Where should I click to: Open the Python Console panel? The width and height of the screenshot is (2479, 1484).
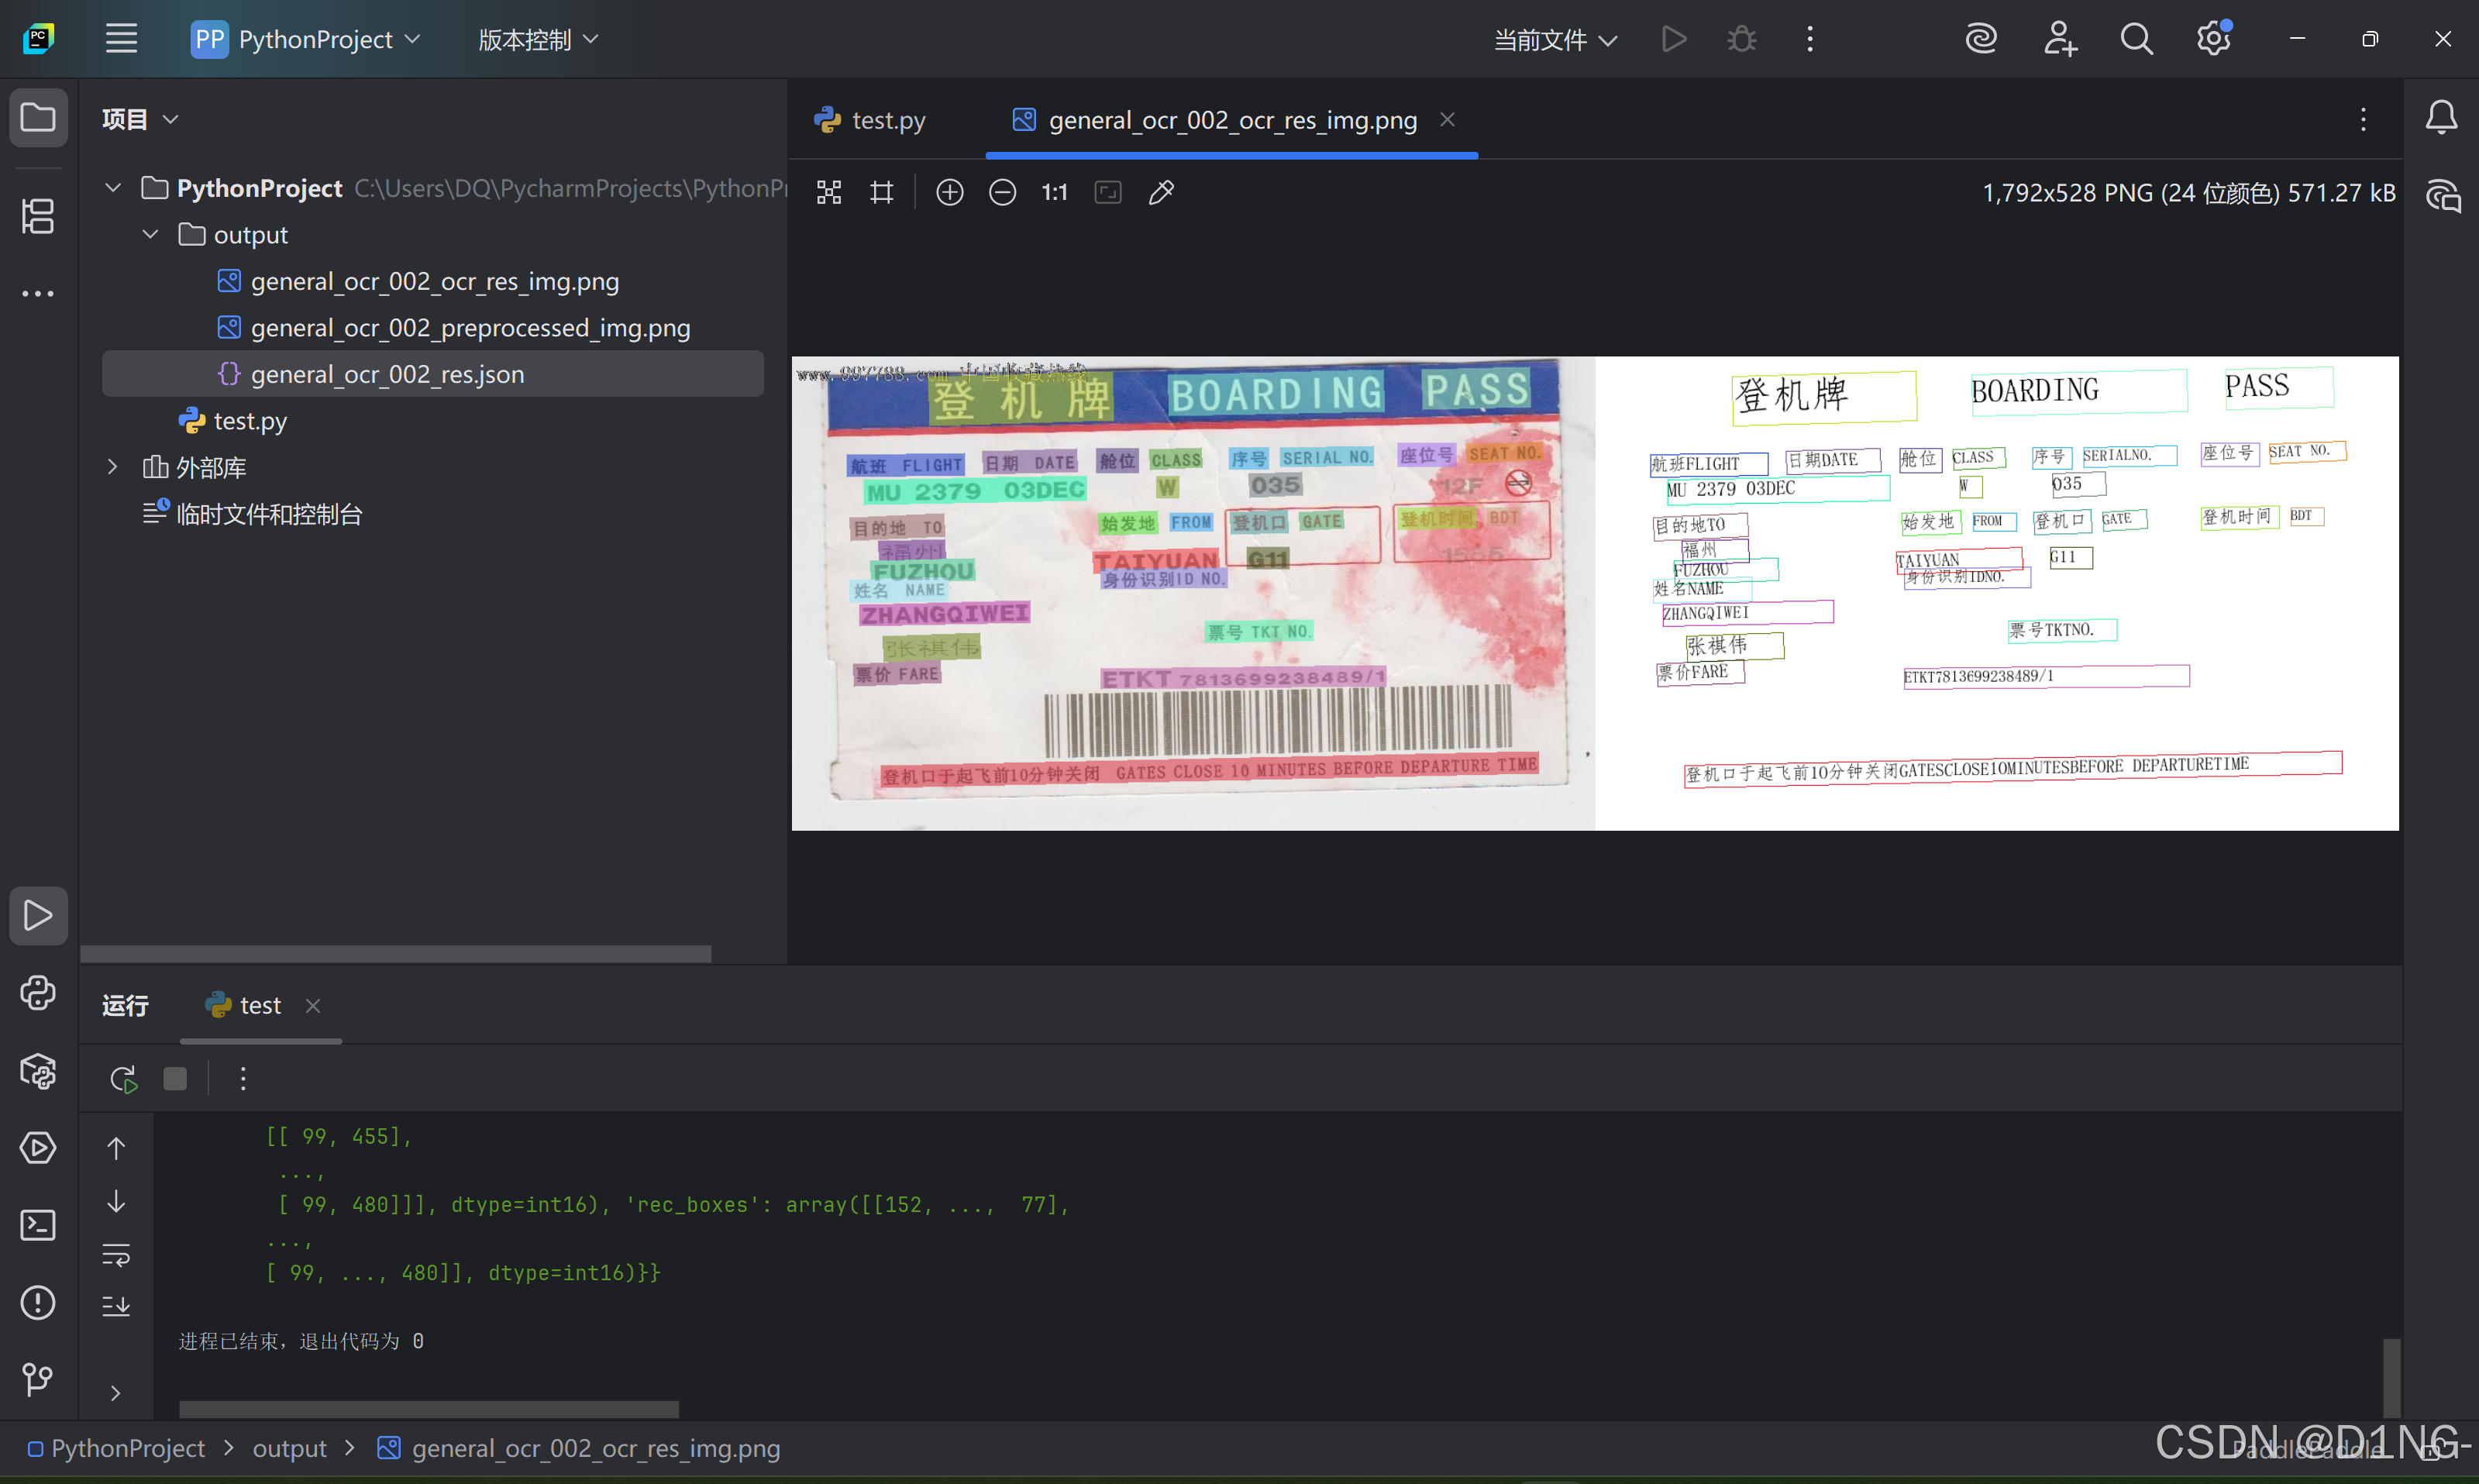(37, 993)
